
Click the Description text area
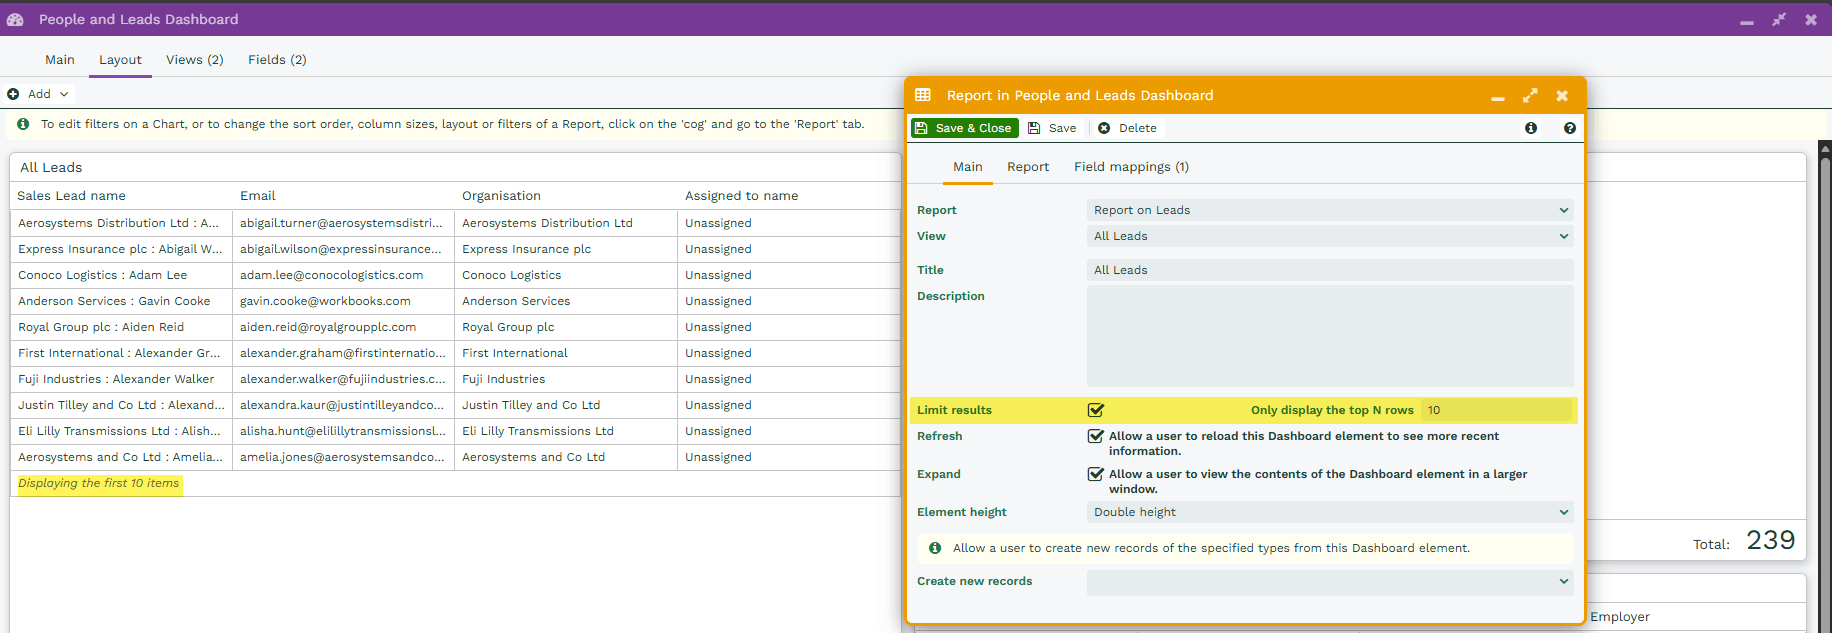[x=1329, y=336]
